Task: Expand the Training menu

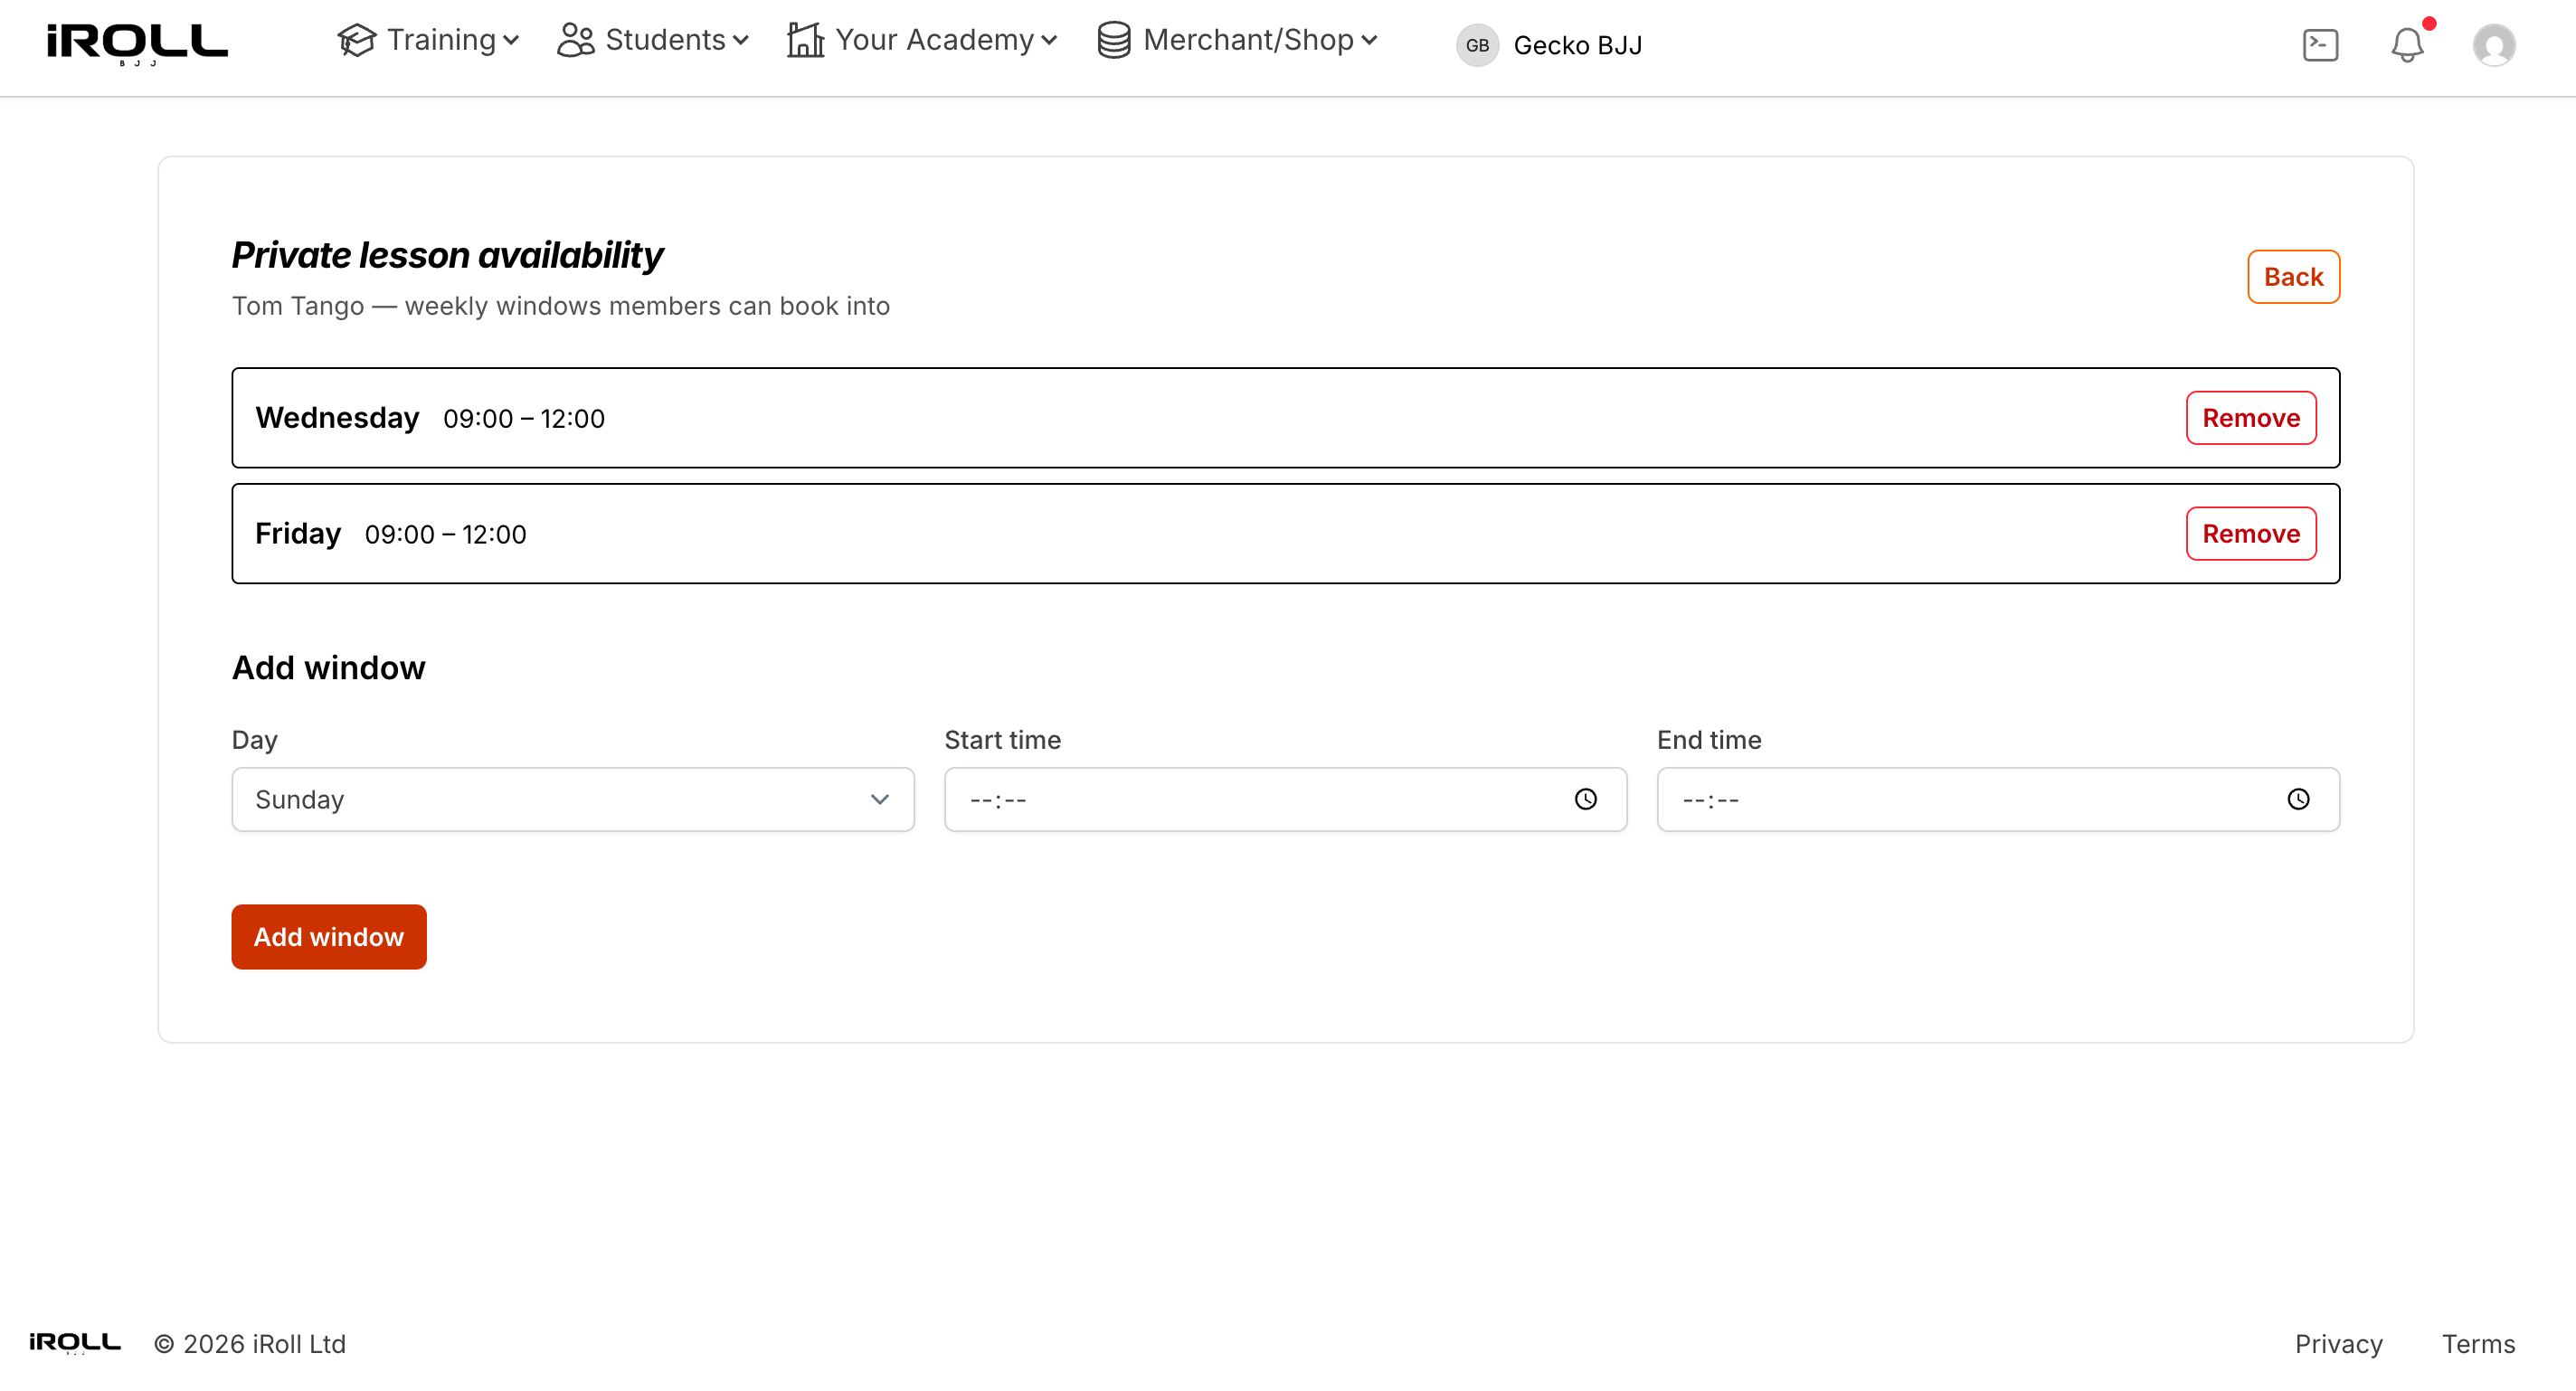Action: 428,40
